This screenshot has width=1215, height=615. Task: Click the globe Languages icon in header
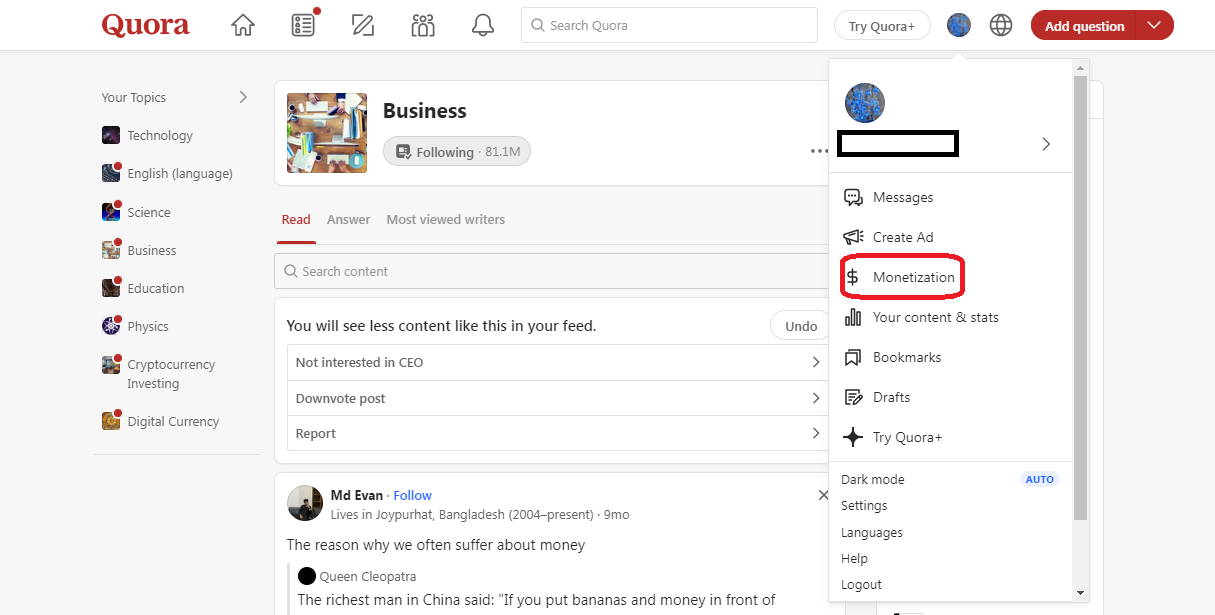pos(1001,26)
